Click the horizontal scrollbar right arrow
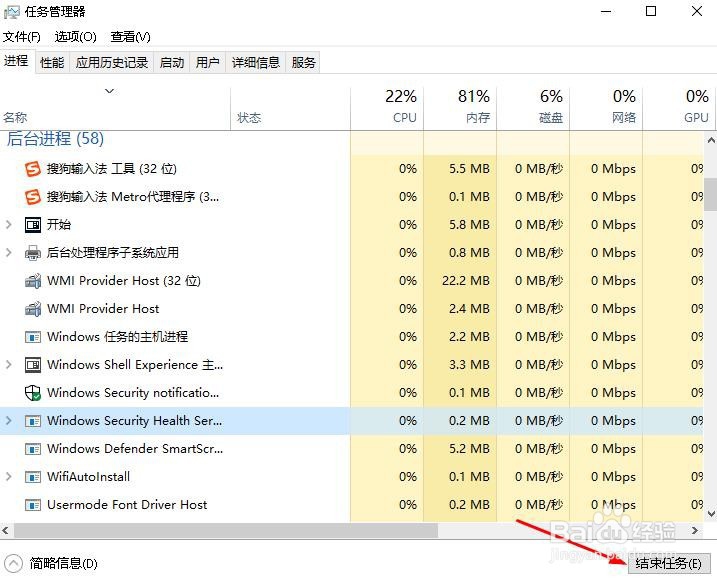The height and width of the screenshot is (579, 717). (x=695, y=531)
